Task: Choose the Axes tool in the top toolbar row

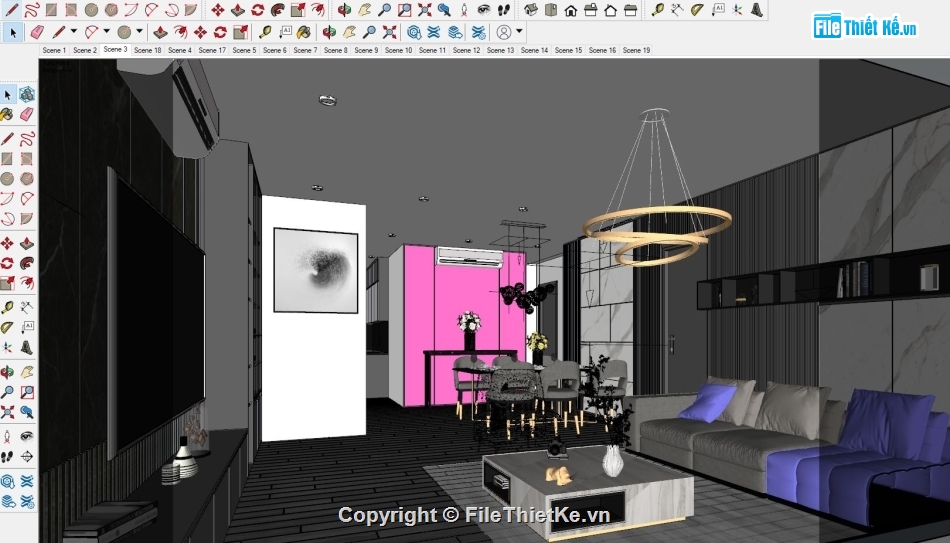Action: pyautogui.click(x=737, y=10)
